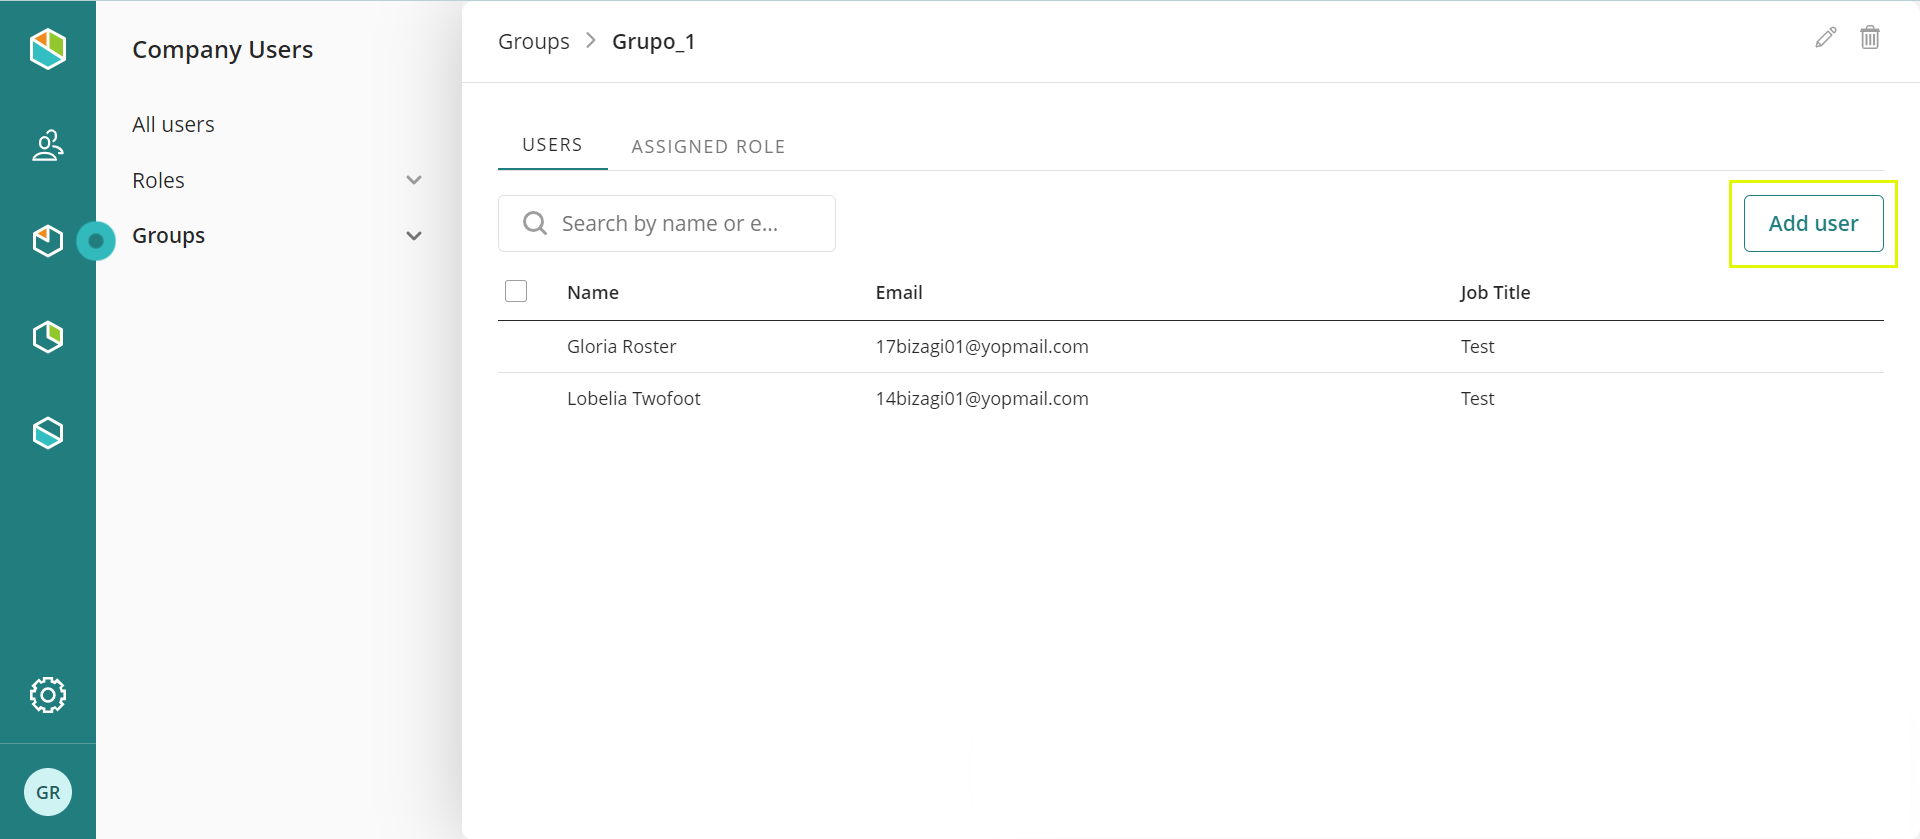Click Test job title in Lobelia Twofoot row

tap(1477, 398)
